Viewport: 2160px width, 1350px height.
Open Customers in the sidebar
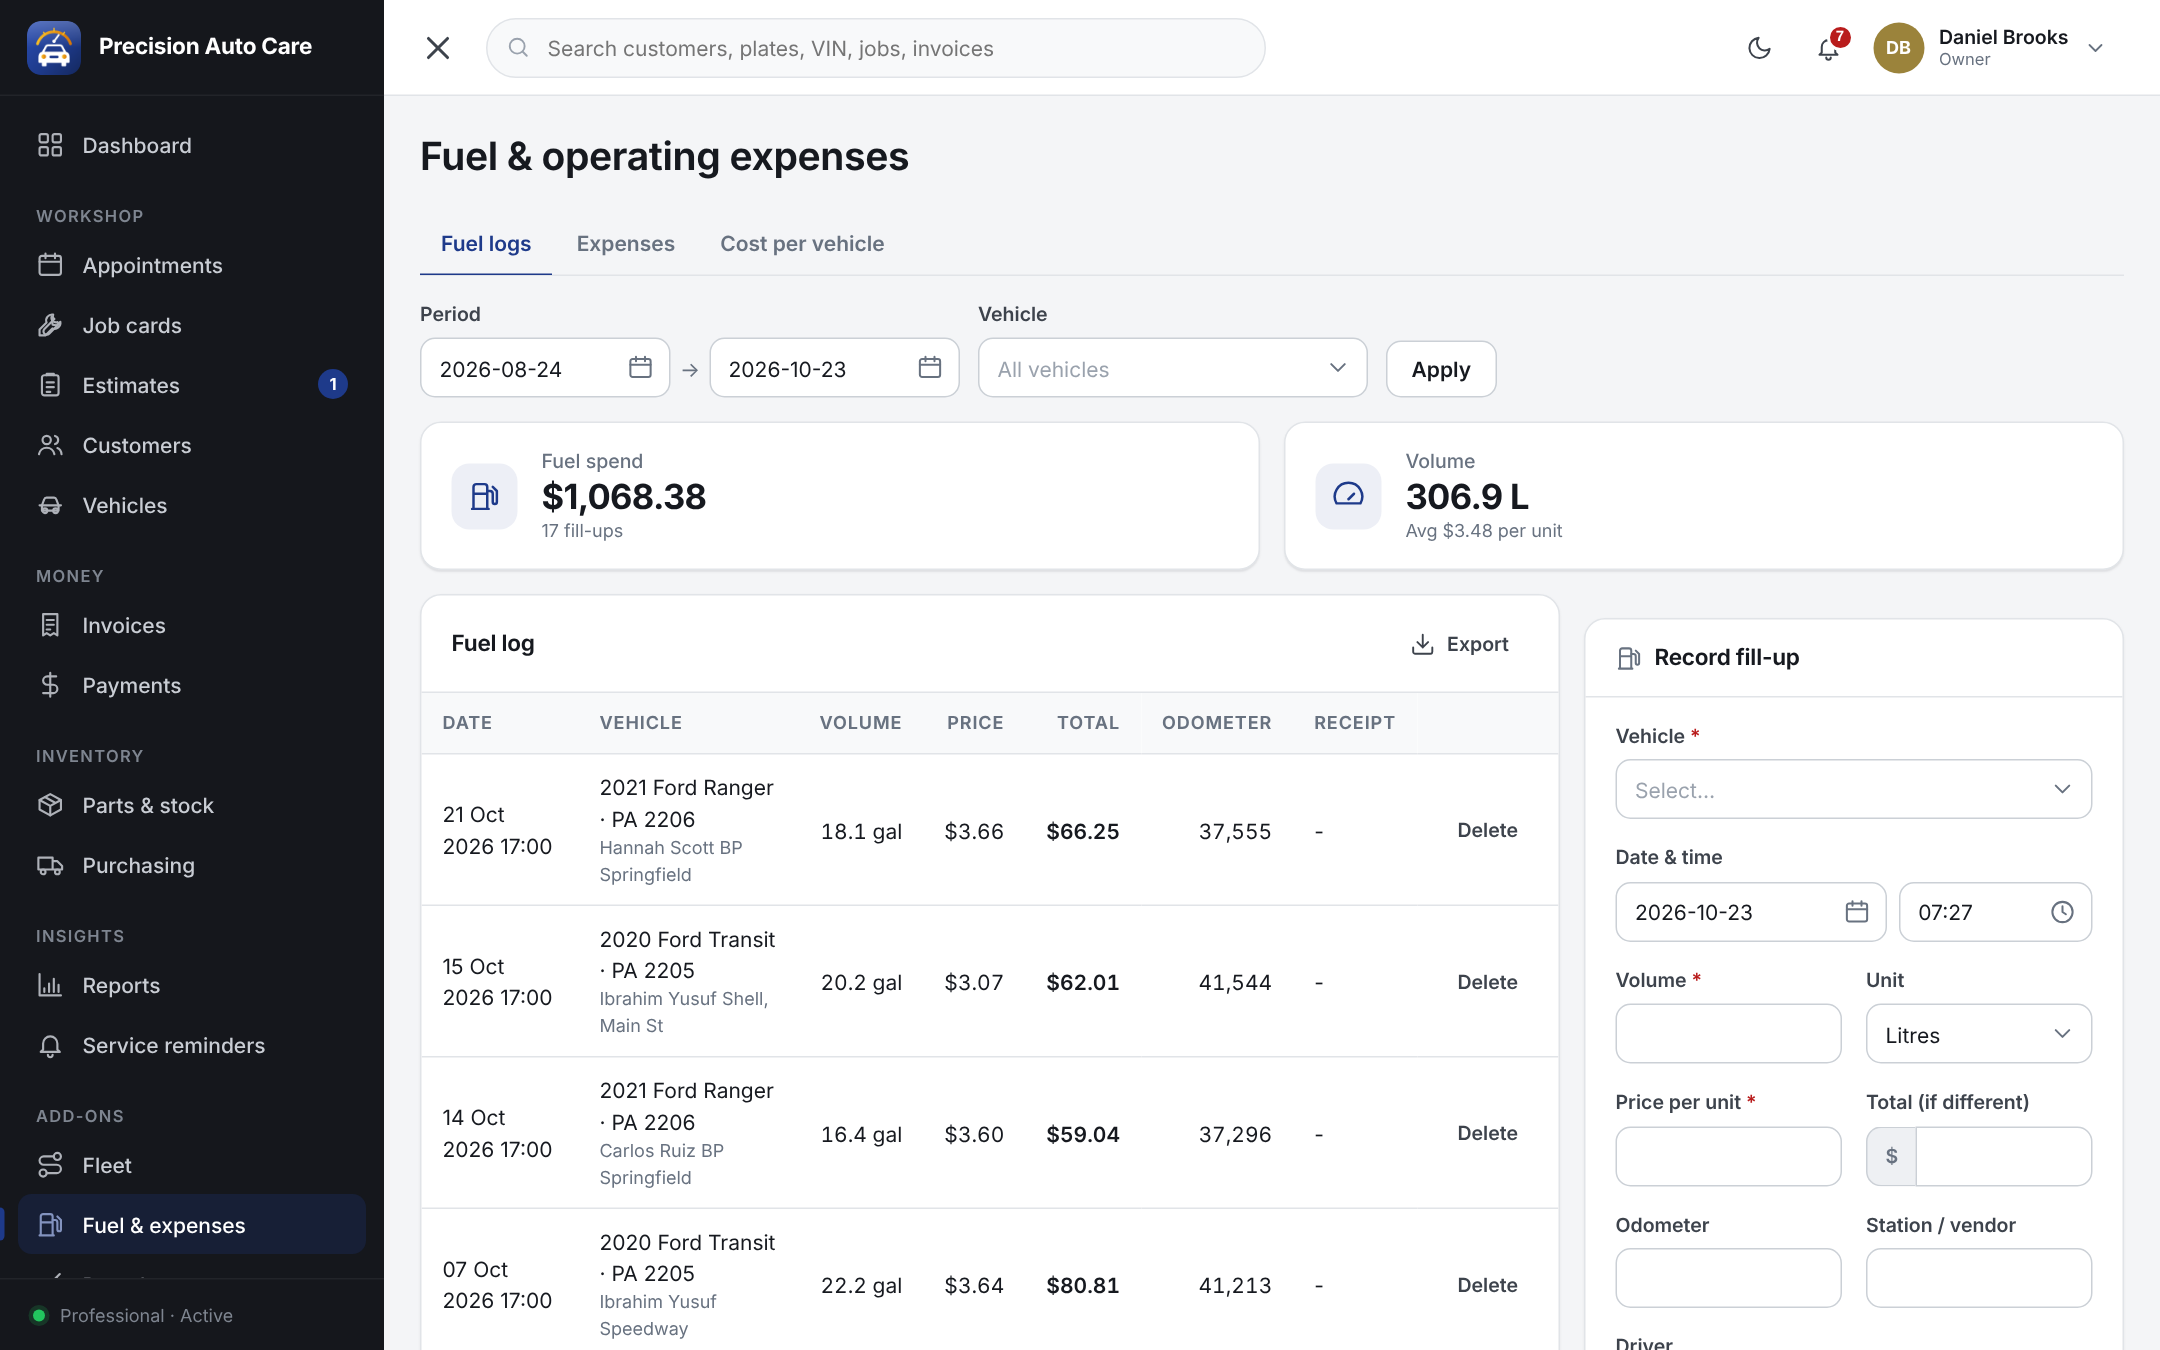[x=192, y=445]
